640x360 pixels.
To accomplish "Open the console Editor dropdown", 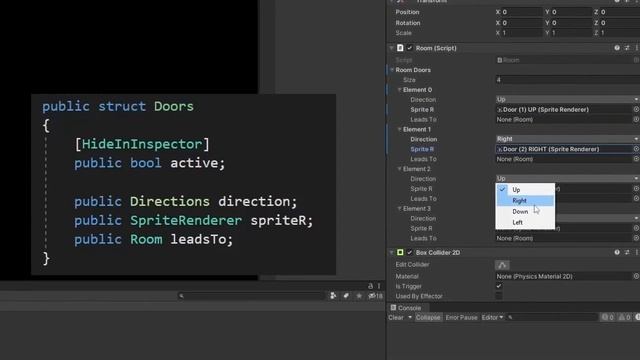I will click(x=492, y=317).
